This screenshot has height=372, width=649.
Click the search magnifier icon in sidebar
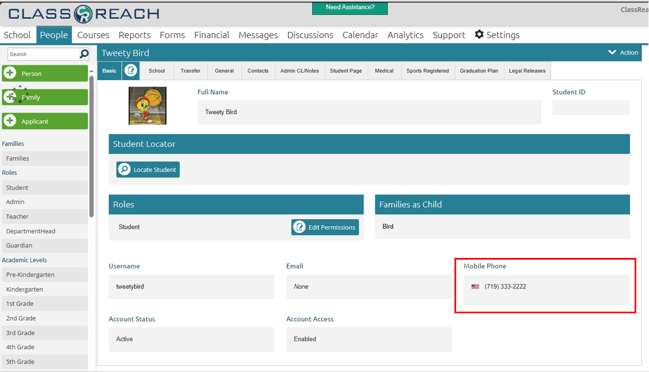pos(84,54)
